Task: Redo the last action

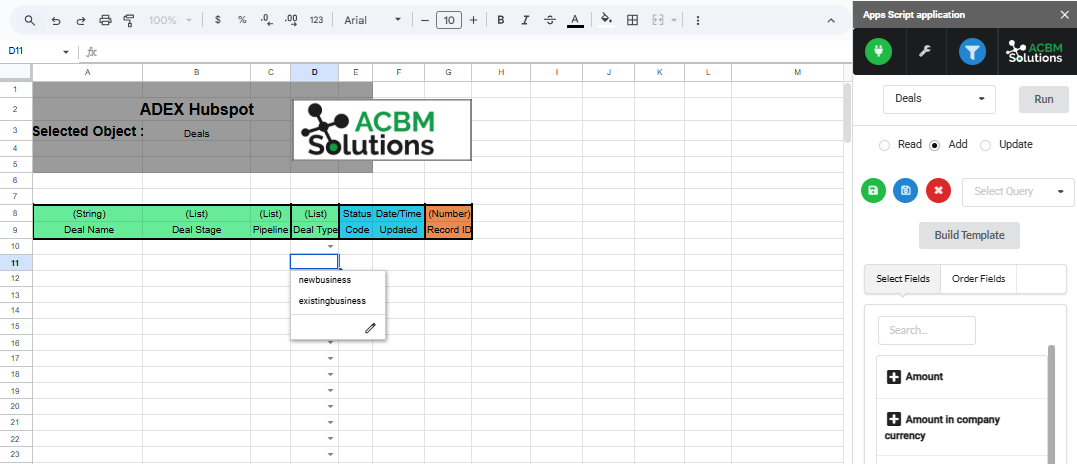Action: pyautogui.click(x=80, y=21)
